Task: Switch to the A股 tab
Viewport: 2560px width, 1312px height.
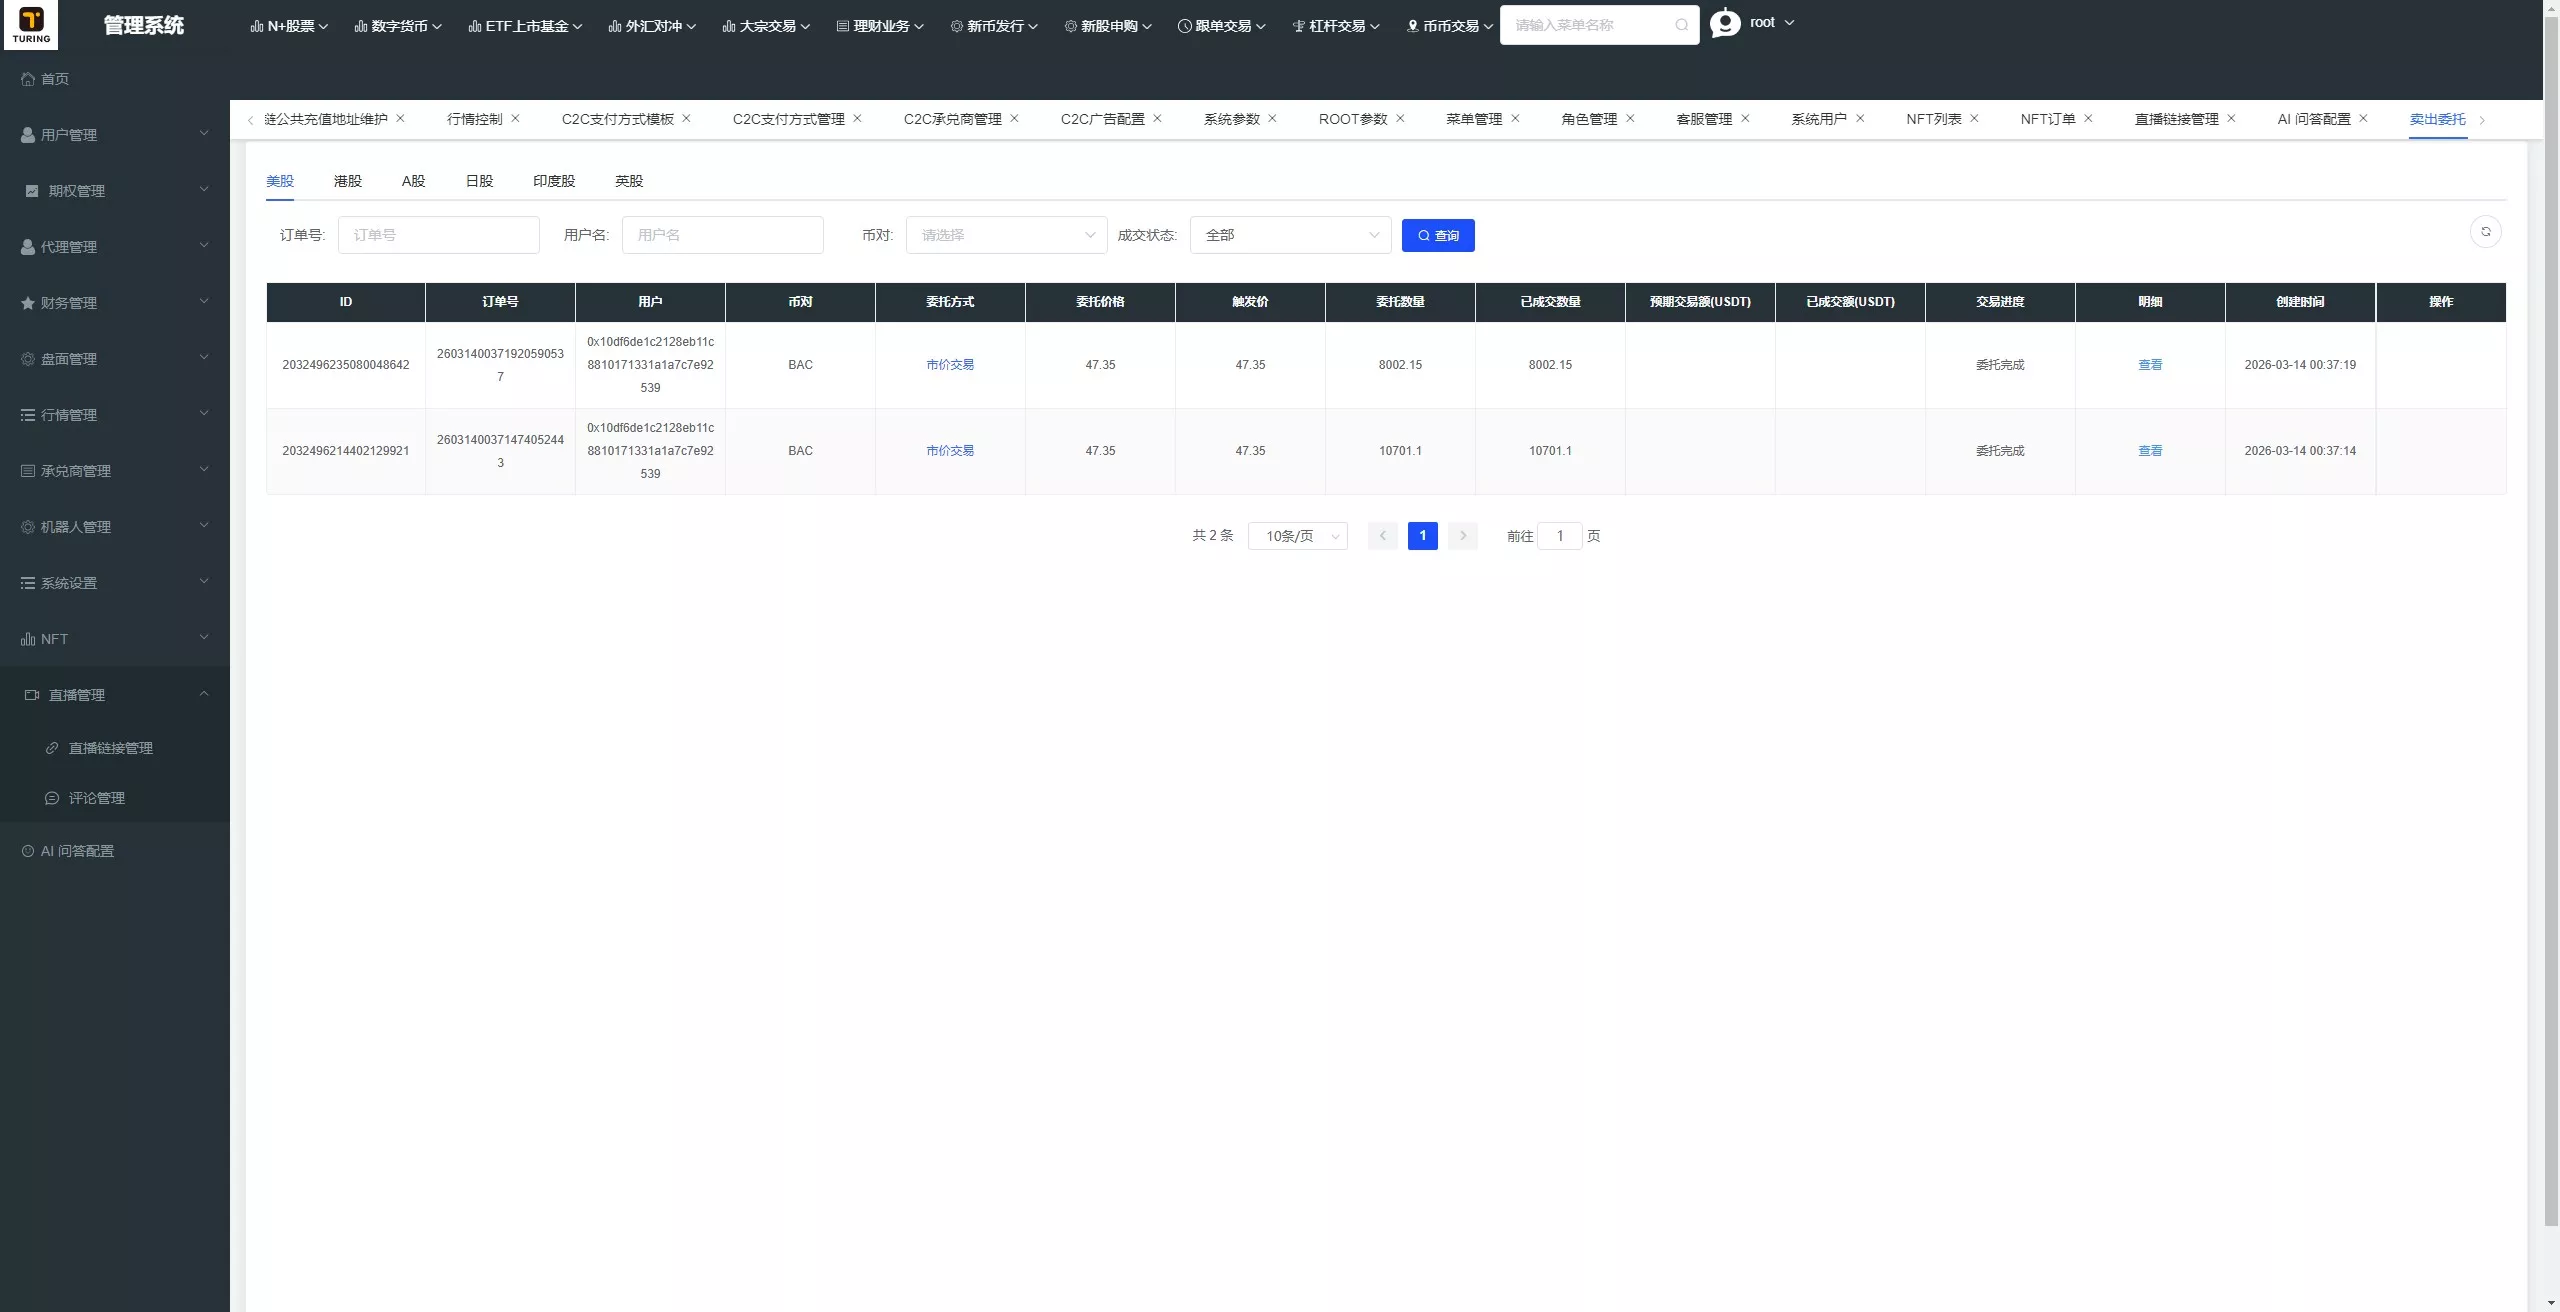Action: click(x=414, y=181)
